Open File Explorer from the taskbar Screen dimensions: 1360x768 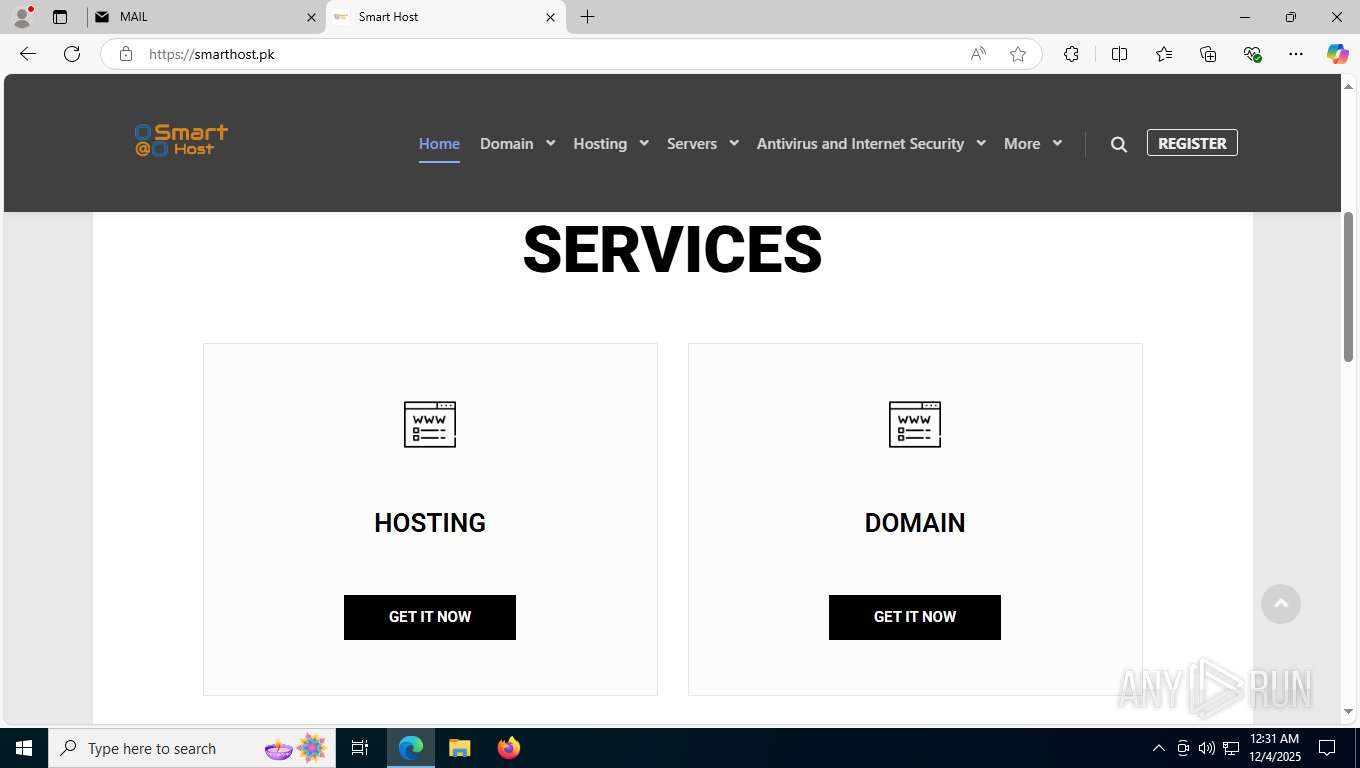[x=459, y=748]
